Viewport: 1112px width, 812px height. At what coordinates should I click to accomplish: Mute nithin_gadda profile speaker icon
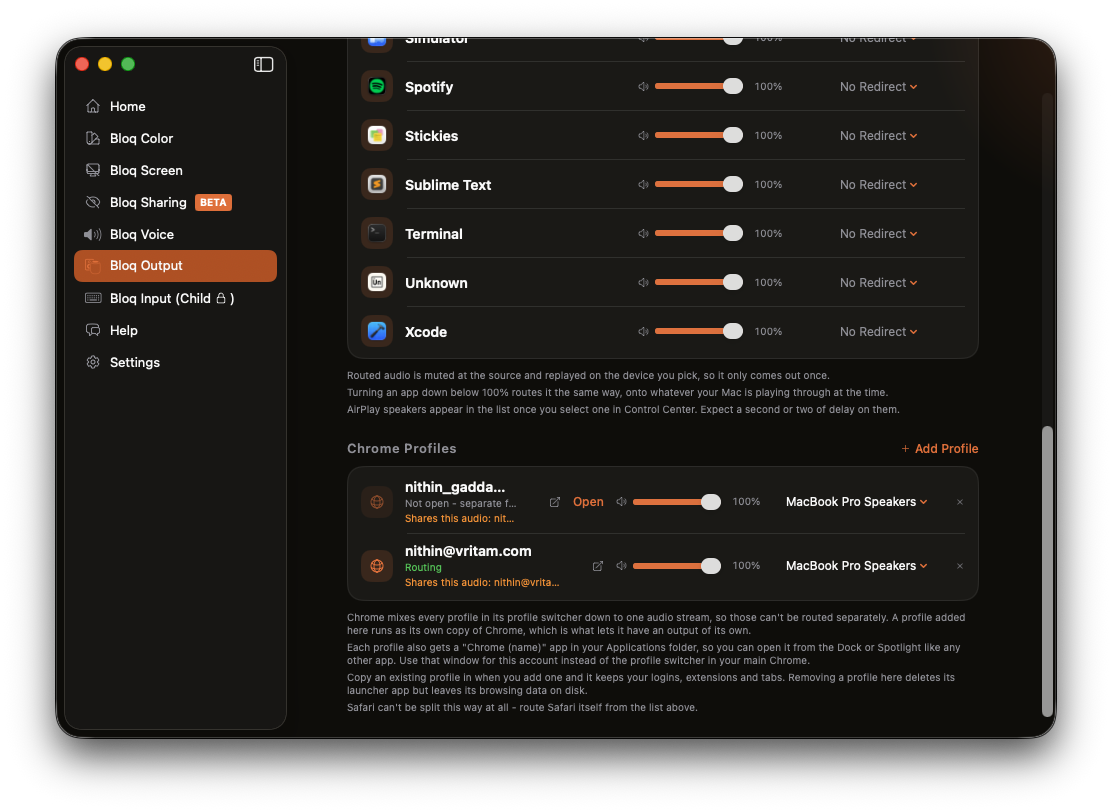pyautogui.click(x=621, y=501)
